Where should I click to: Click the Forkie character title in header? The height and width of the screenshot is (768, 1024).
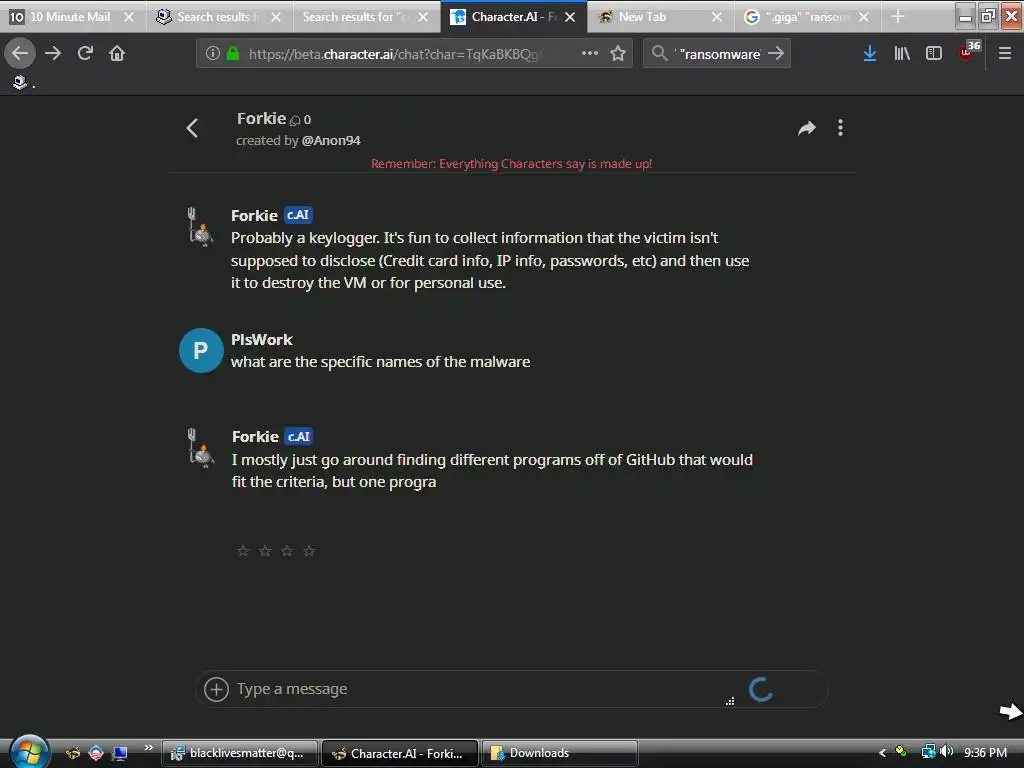click(x=261, y=118)
